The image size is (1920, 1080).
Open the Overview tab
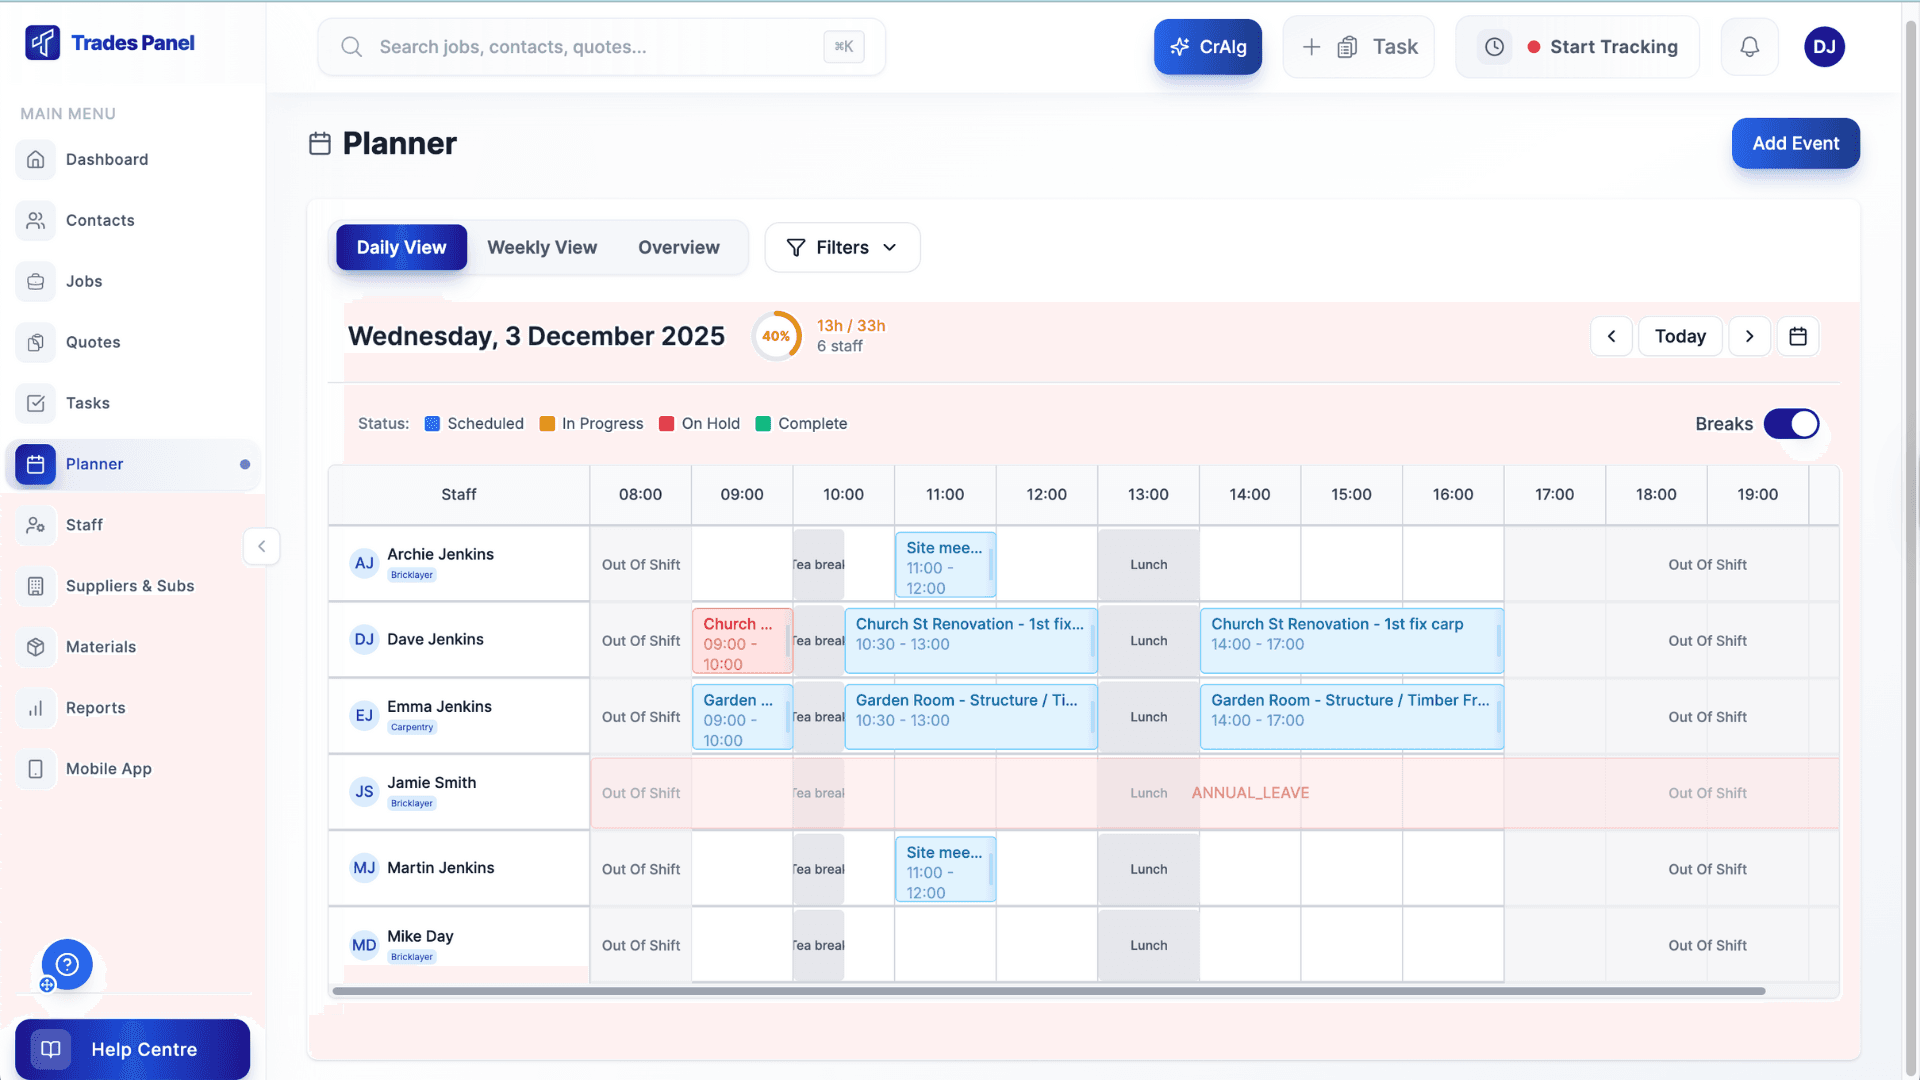pos(678,247)
